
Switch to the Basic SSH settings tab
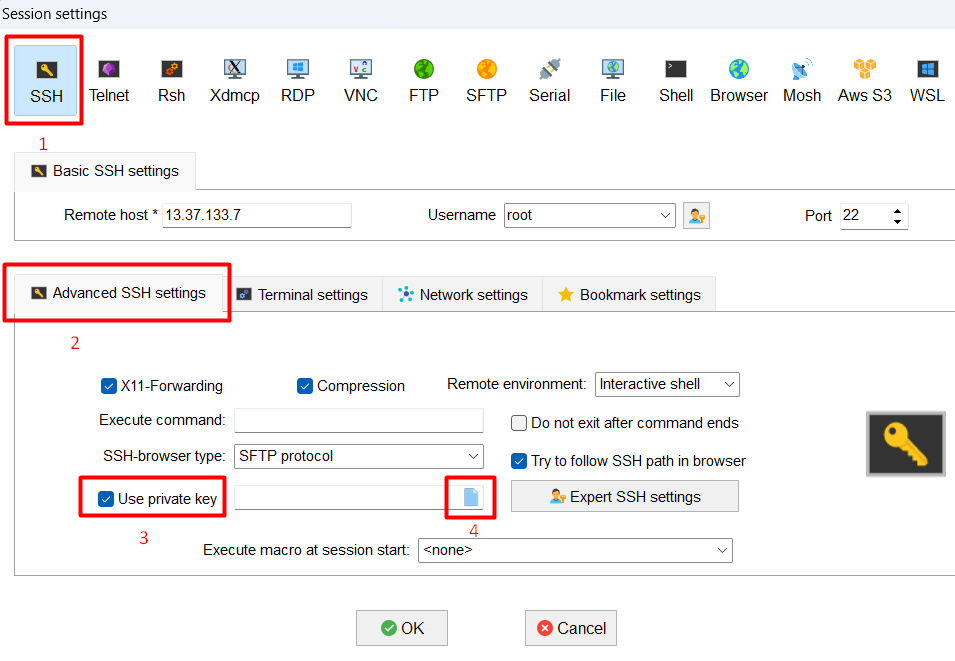(105, 171)
